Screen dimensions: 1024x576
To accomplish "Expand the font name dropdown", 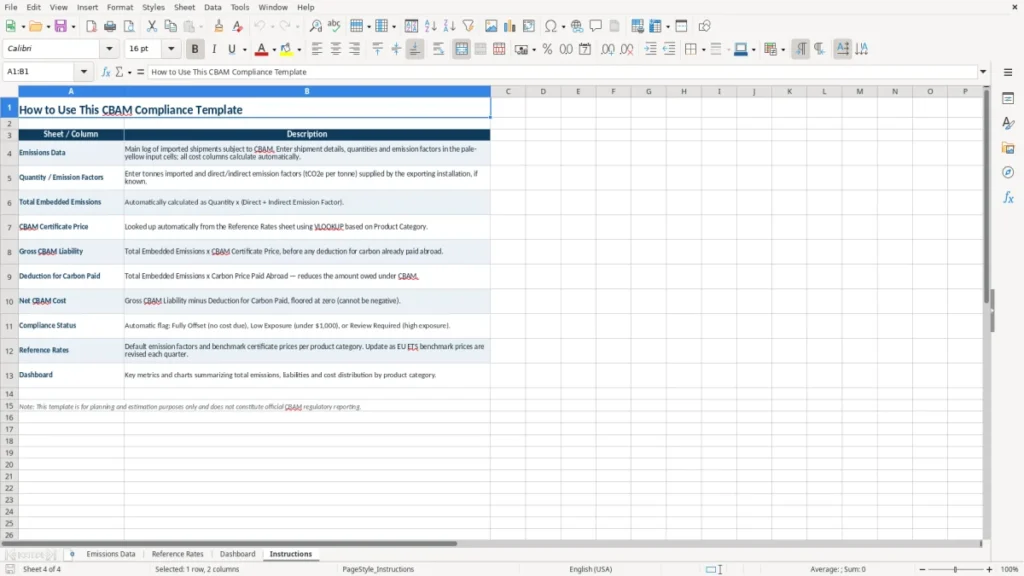I will point(109,48).
